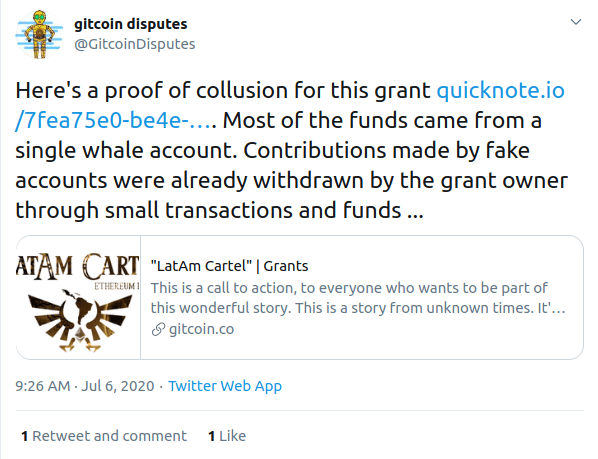Open the tweet options chevron menu
This screenshot has height=459, width=598.
(x=575, y=22)
